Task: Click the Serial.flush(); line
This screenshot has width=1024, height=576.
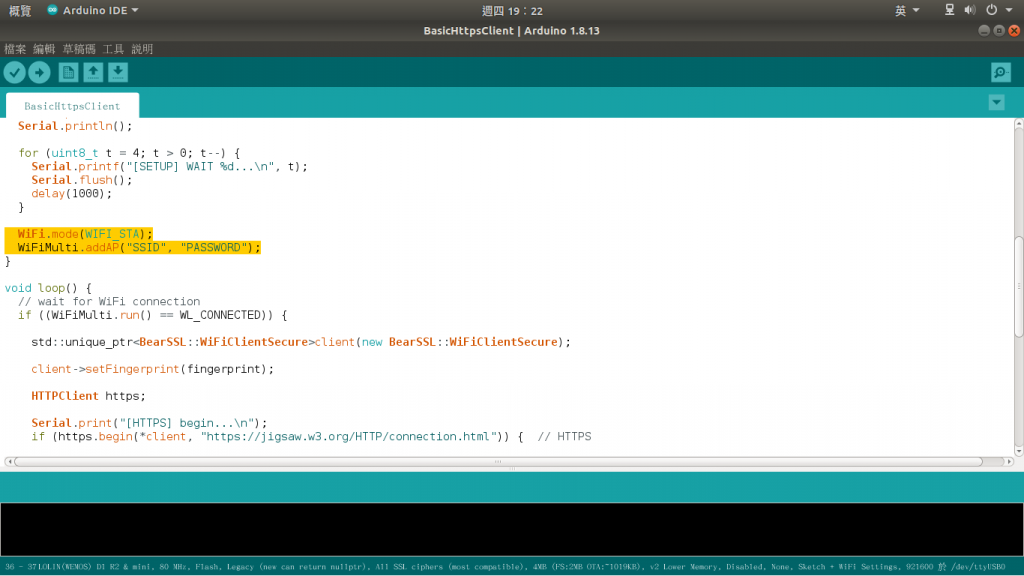Action: pyautogui.click(x=82, y=180)
